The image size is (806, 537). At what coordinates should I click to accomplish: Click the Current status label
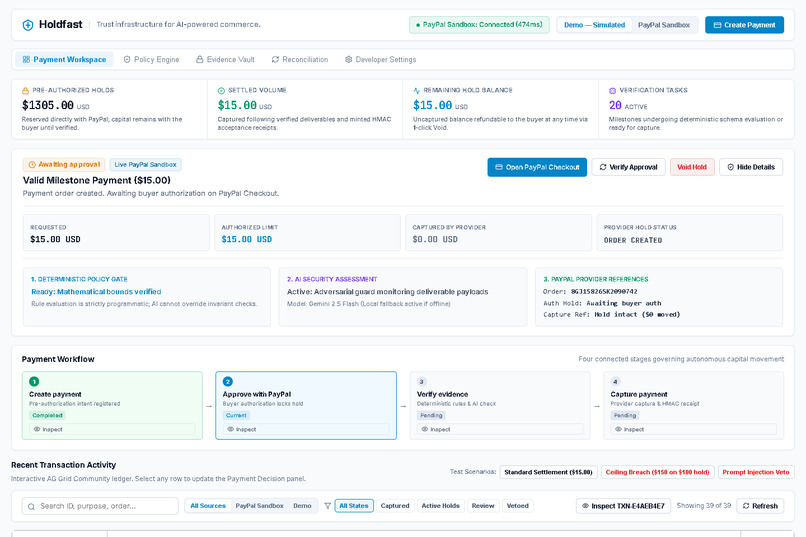click(236, 415)
